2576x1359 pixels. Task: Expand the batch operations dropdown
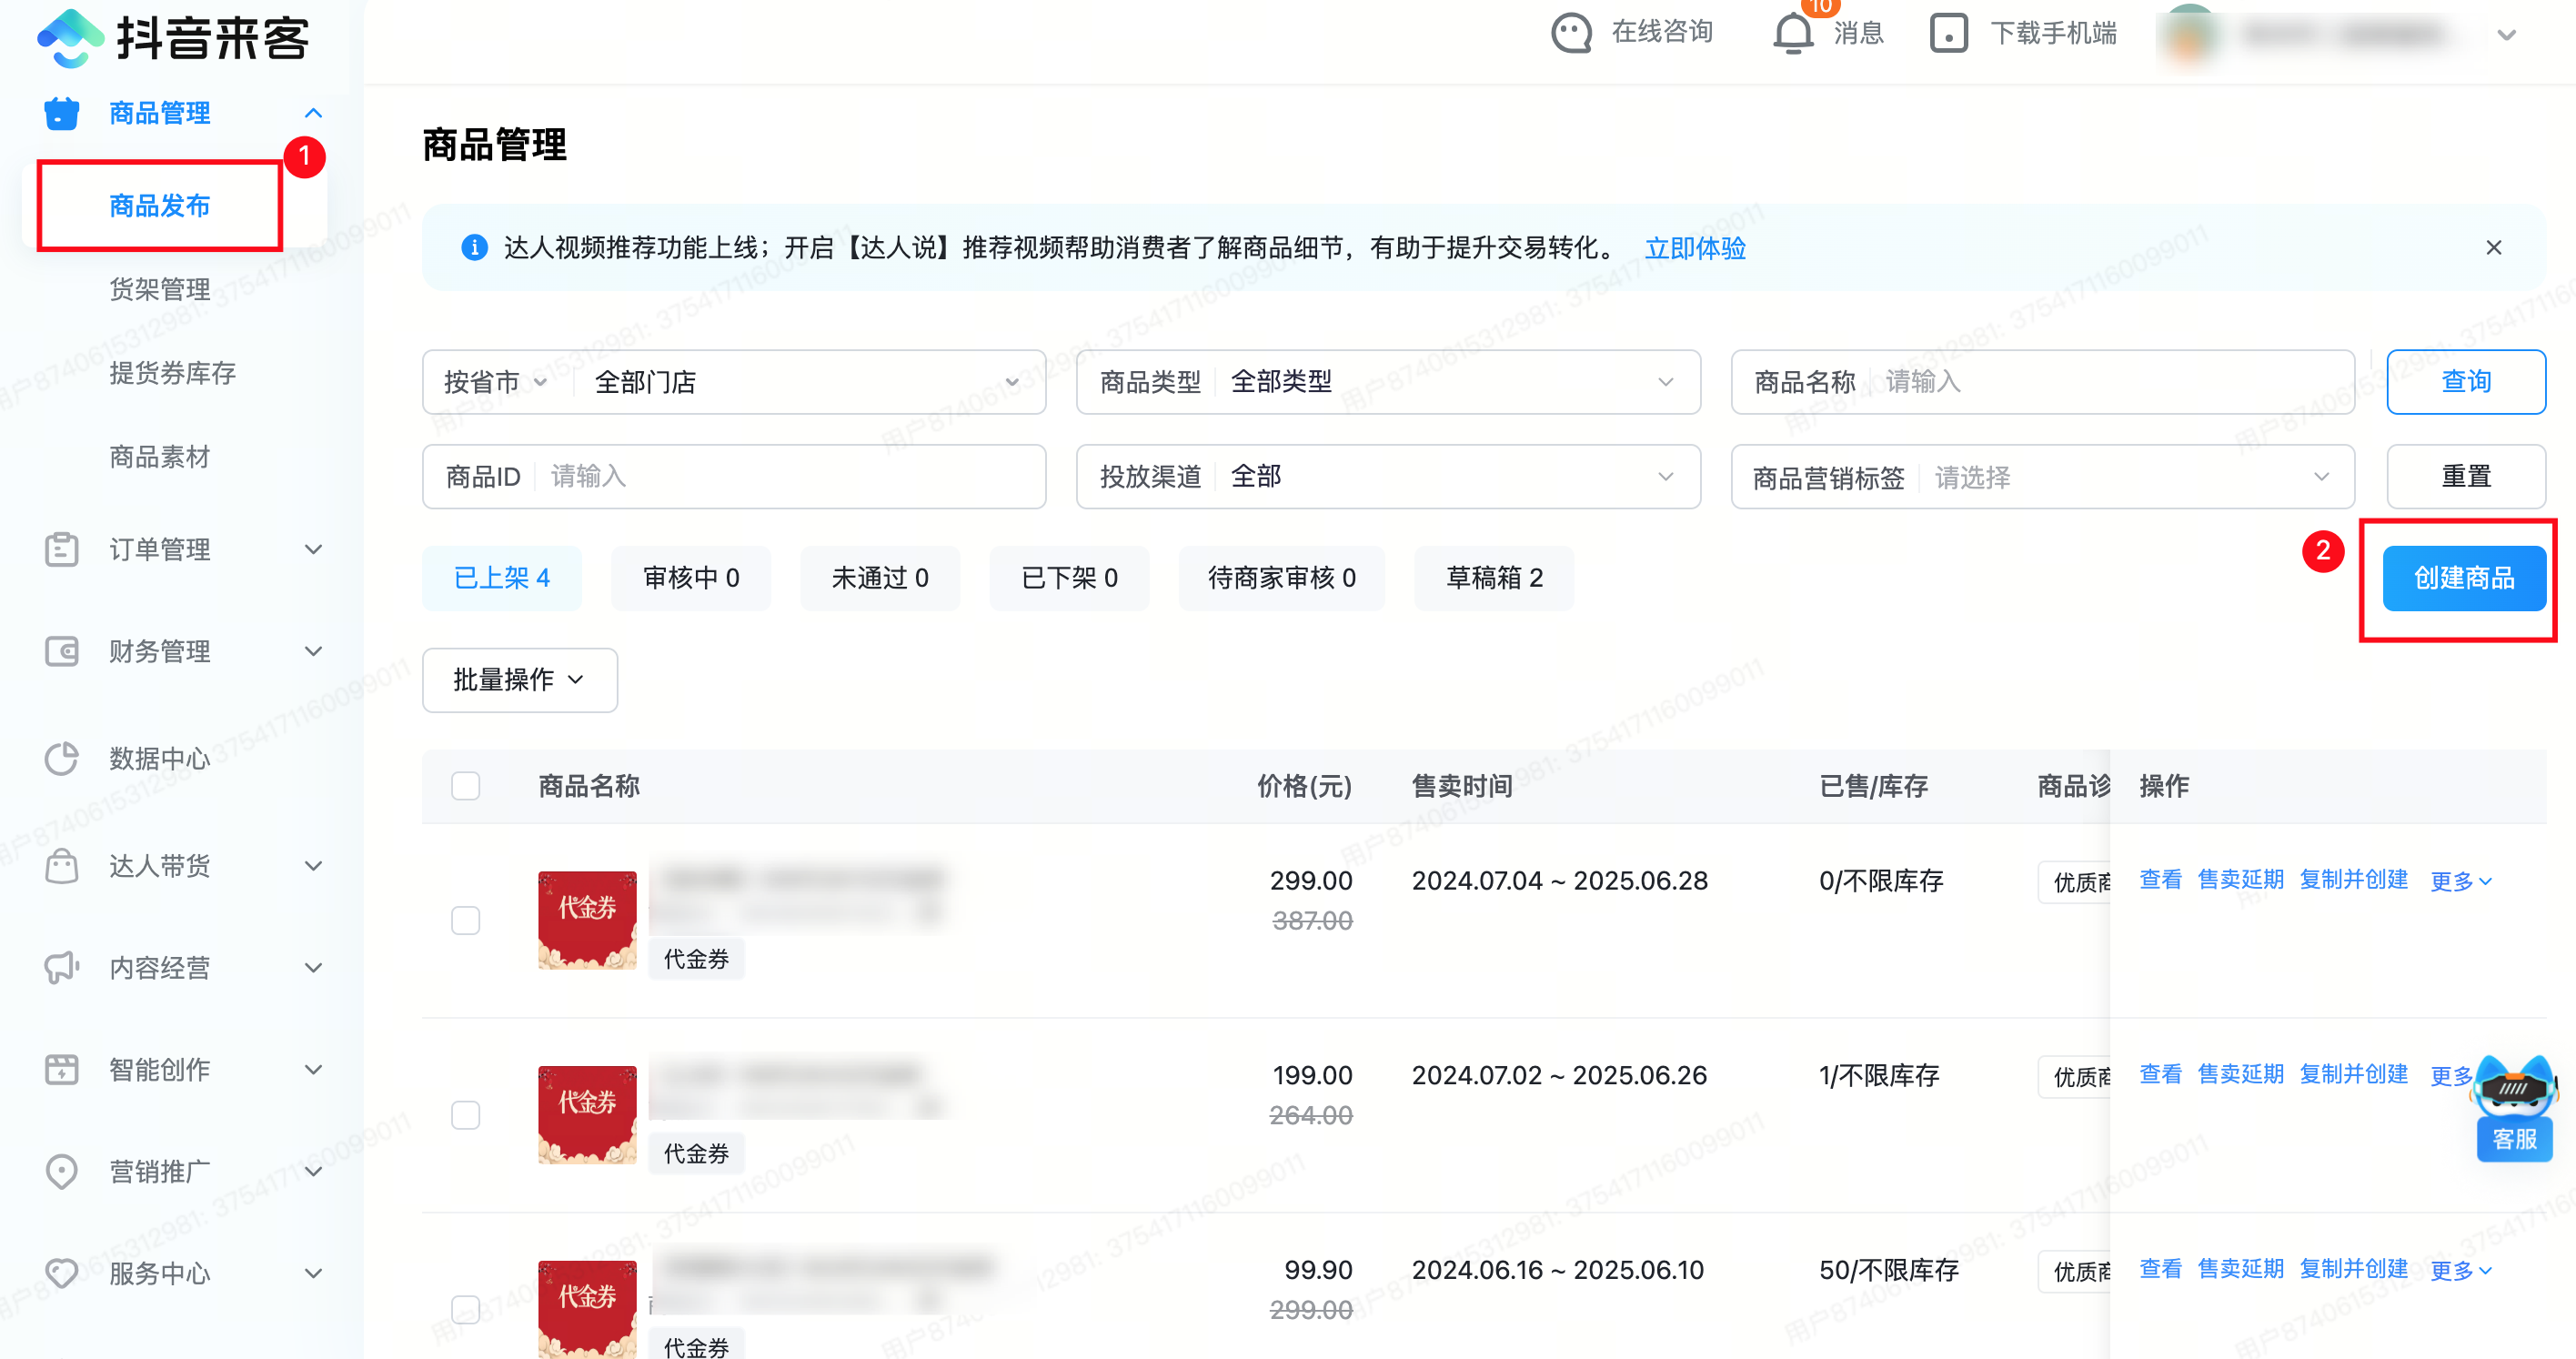519,680
